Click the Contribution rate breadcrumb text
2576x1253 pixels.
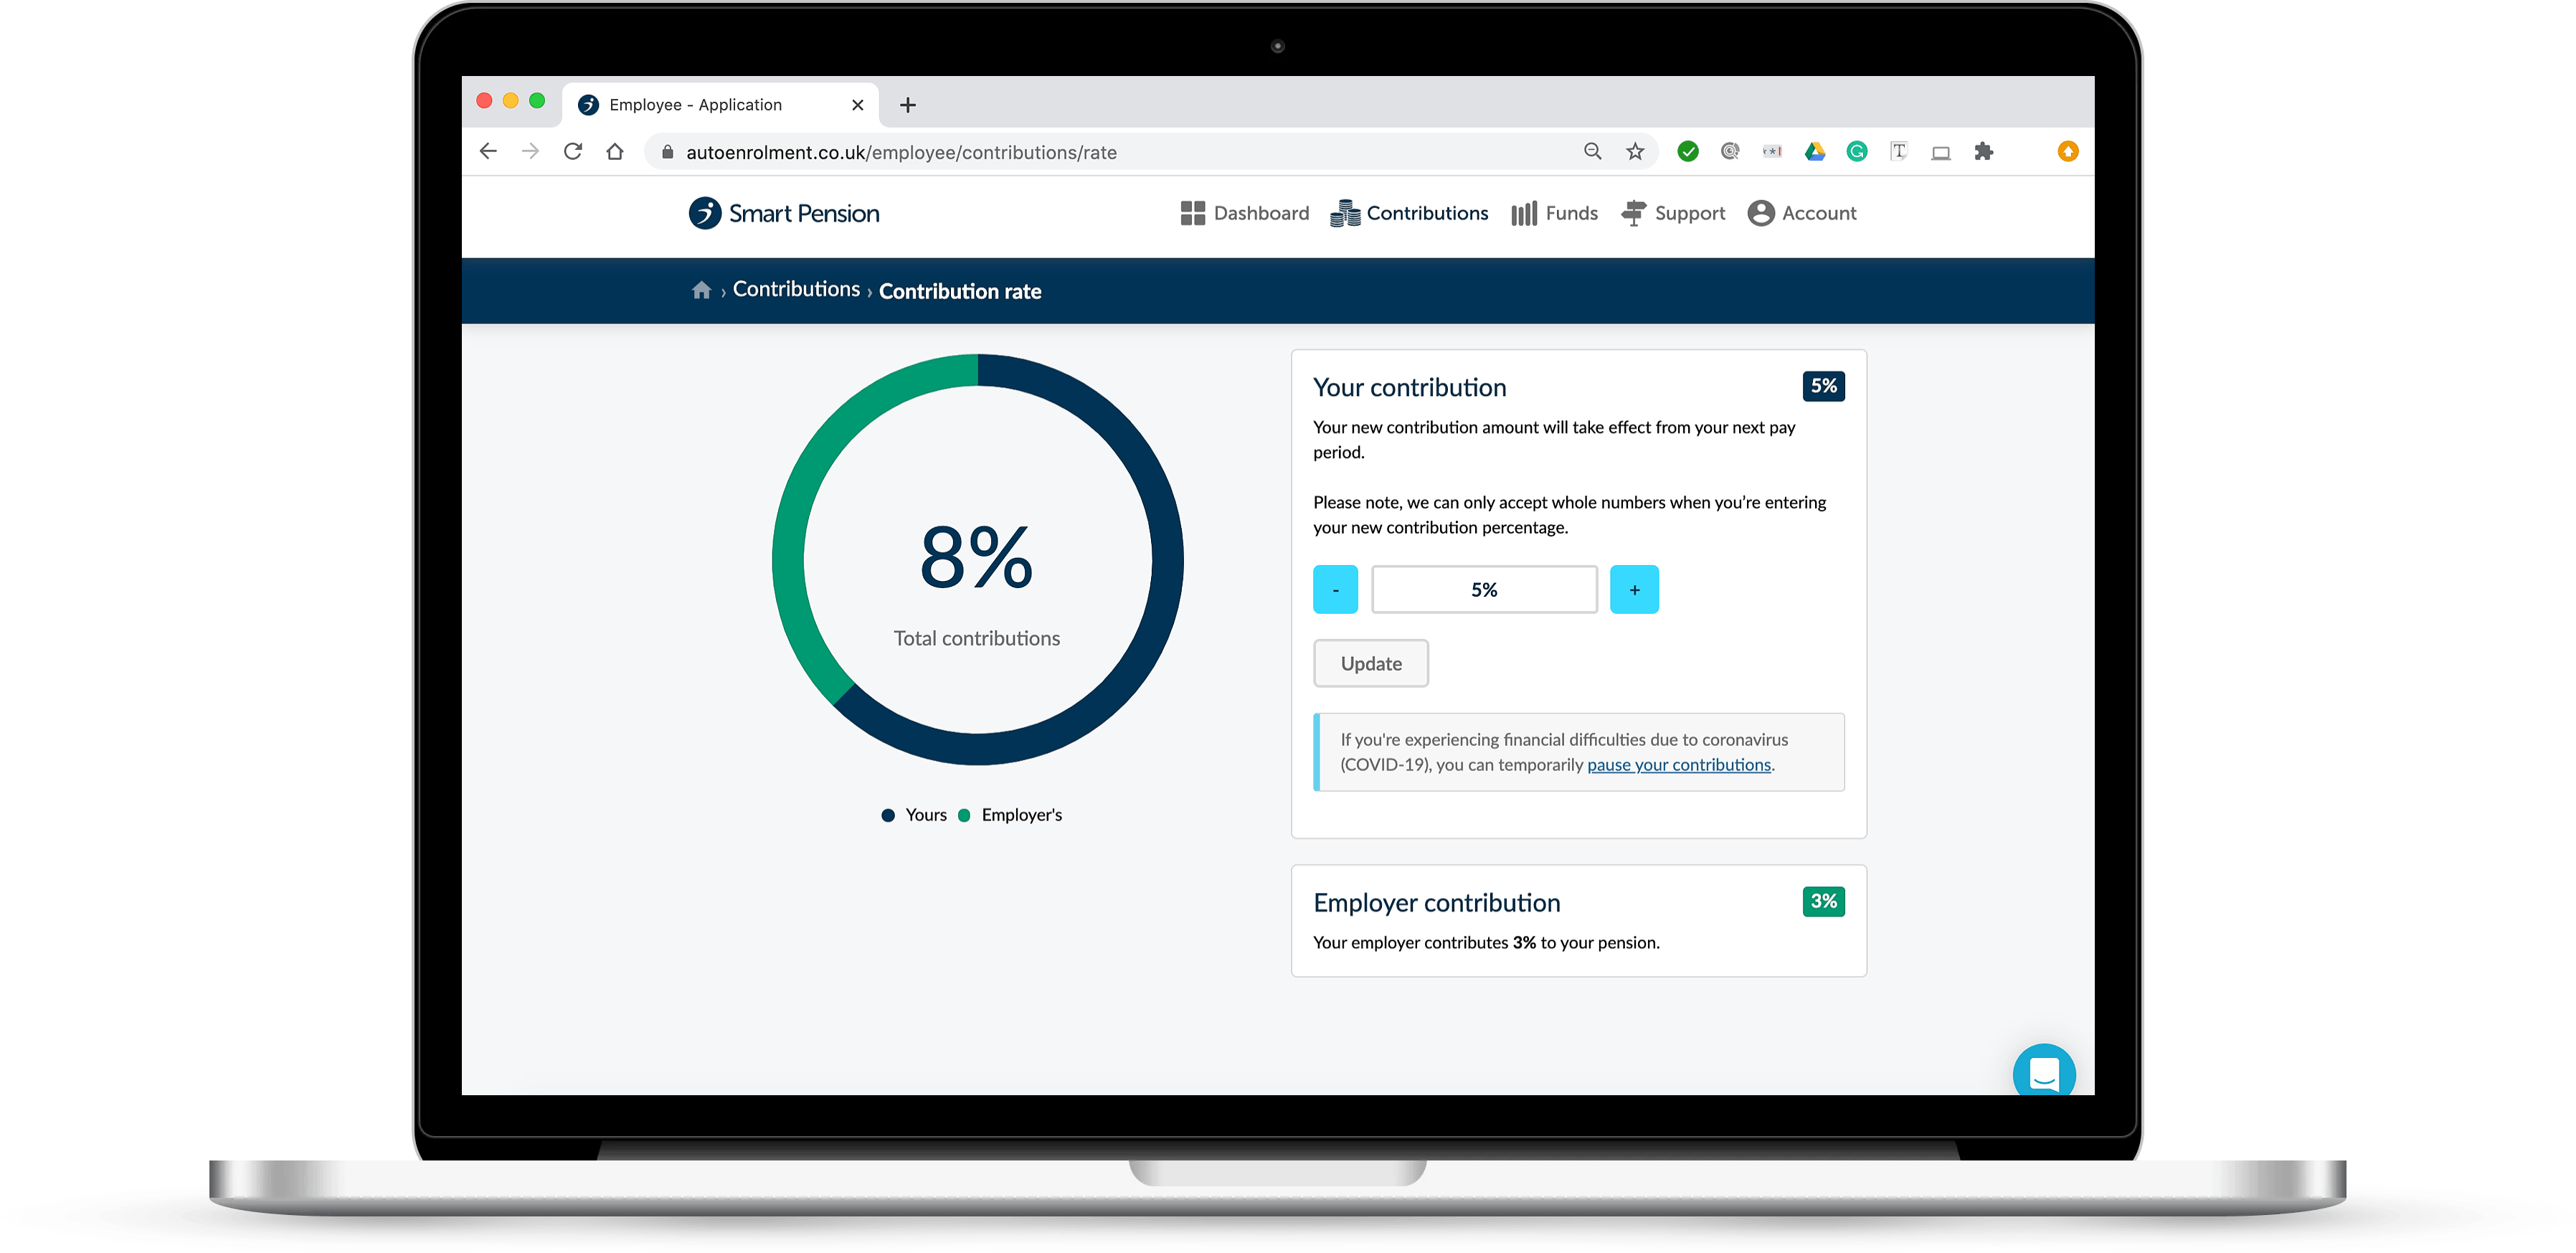coord(960,291)
